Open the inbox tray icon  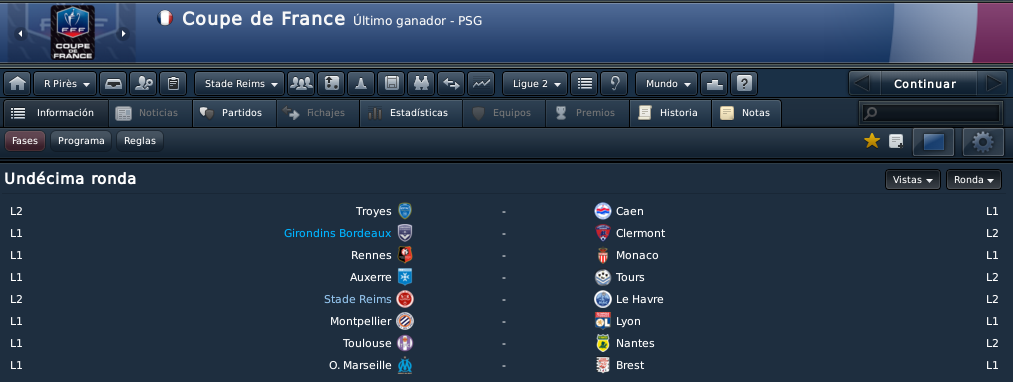point(113,83)
